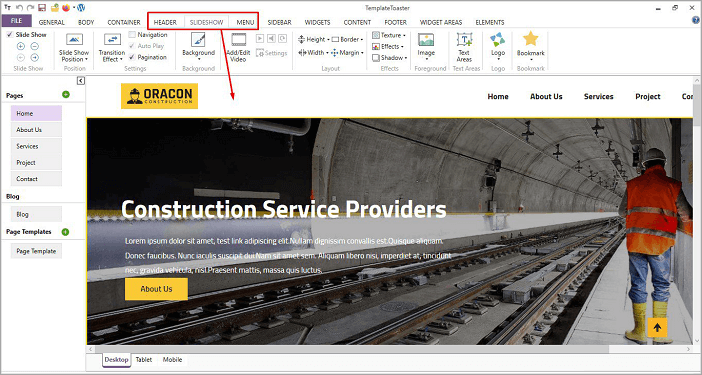Switch to Tablet preview mode
Image resolution: width=702 pixels, height=375 pixels.
(144, 360)
